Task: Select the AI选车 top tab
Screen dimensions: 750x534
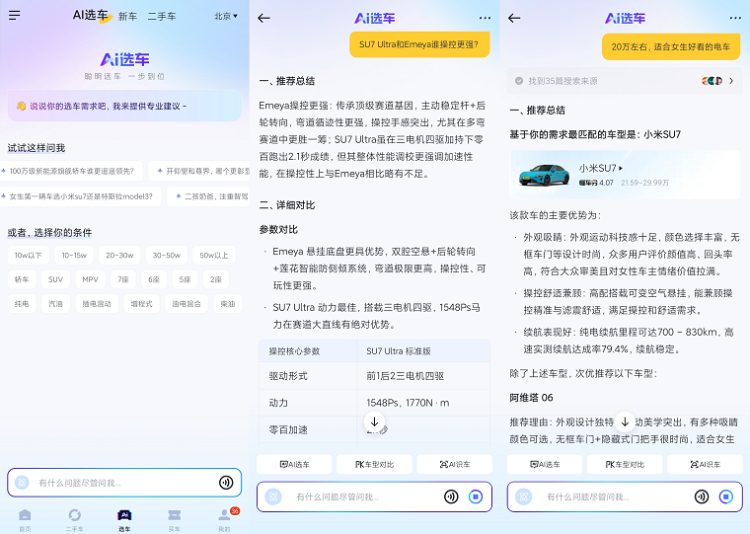Action: (x=91, y=16)
